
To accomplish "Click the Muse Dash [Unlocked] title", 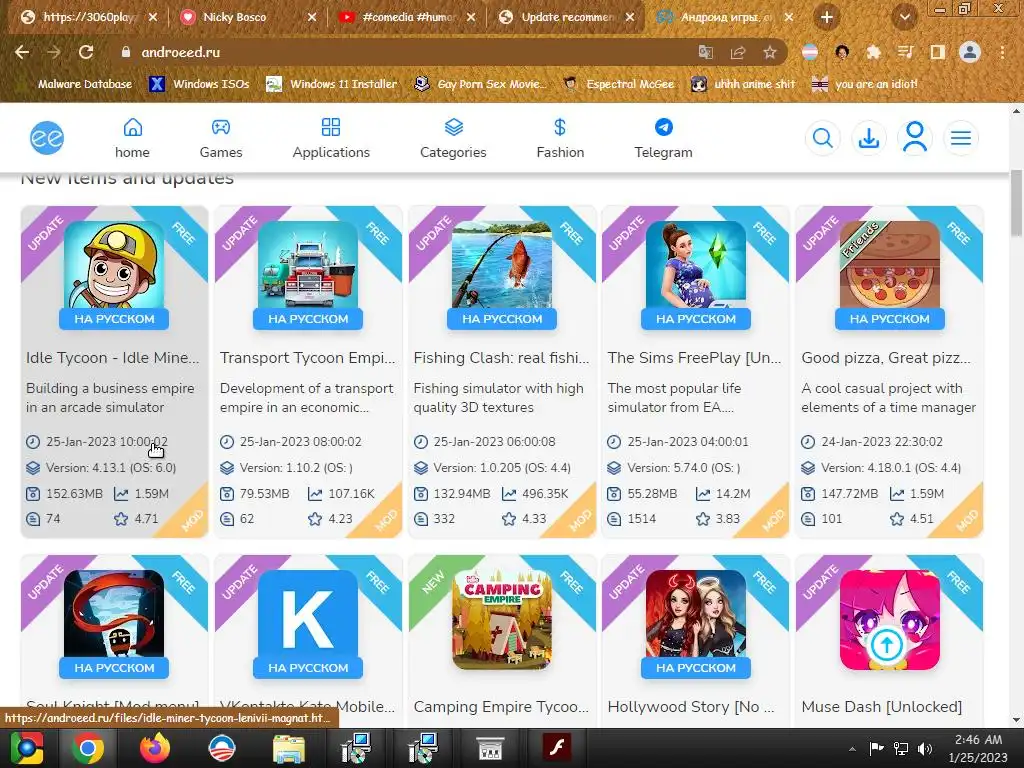I will [x=882, y=707].
